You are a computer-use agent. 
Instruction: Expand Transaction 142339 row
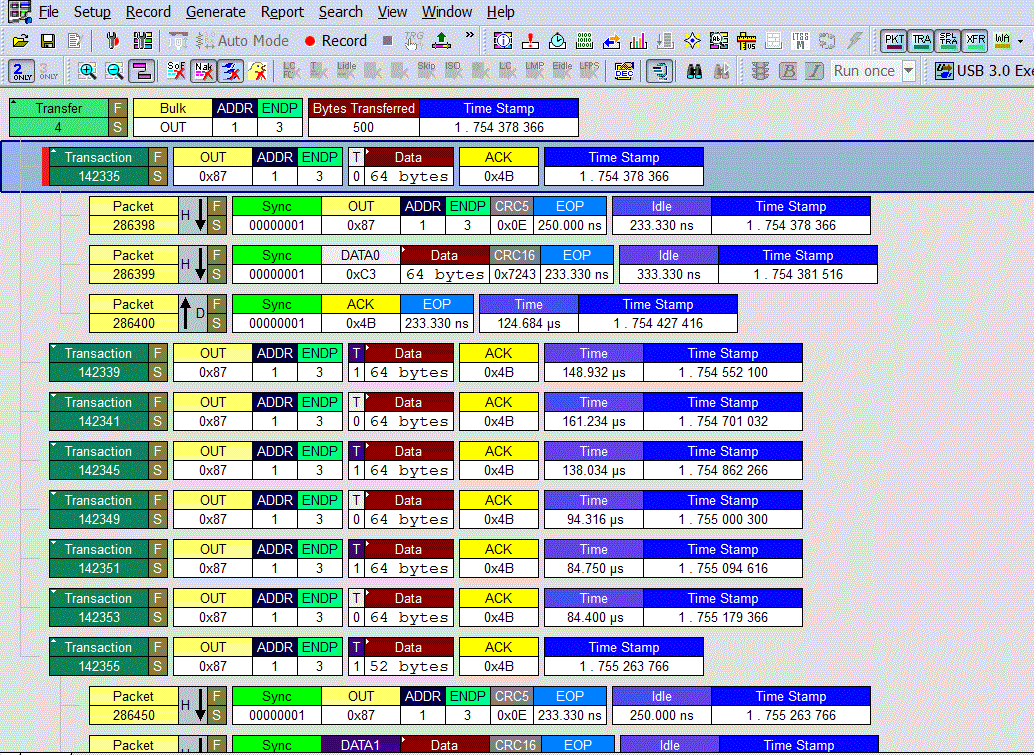(54, 348)
